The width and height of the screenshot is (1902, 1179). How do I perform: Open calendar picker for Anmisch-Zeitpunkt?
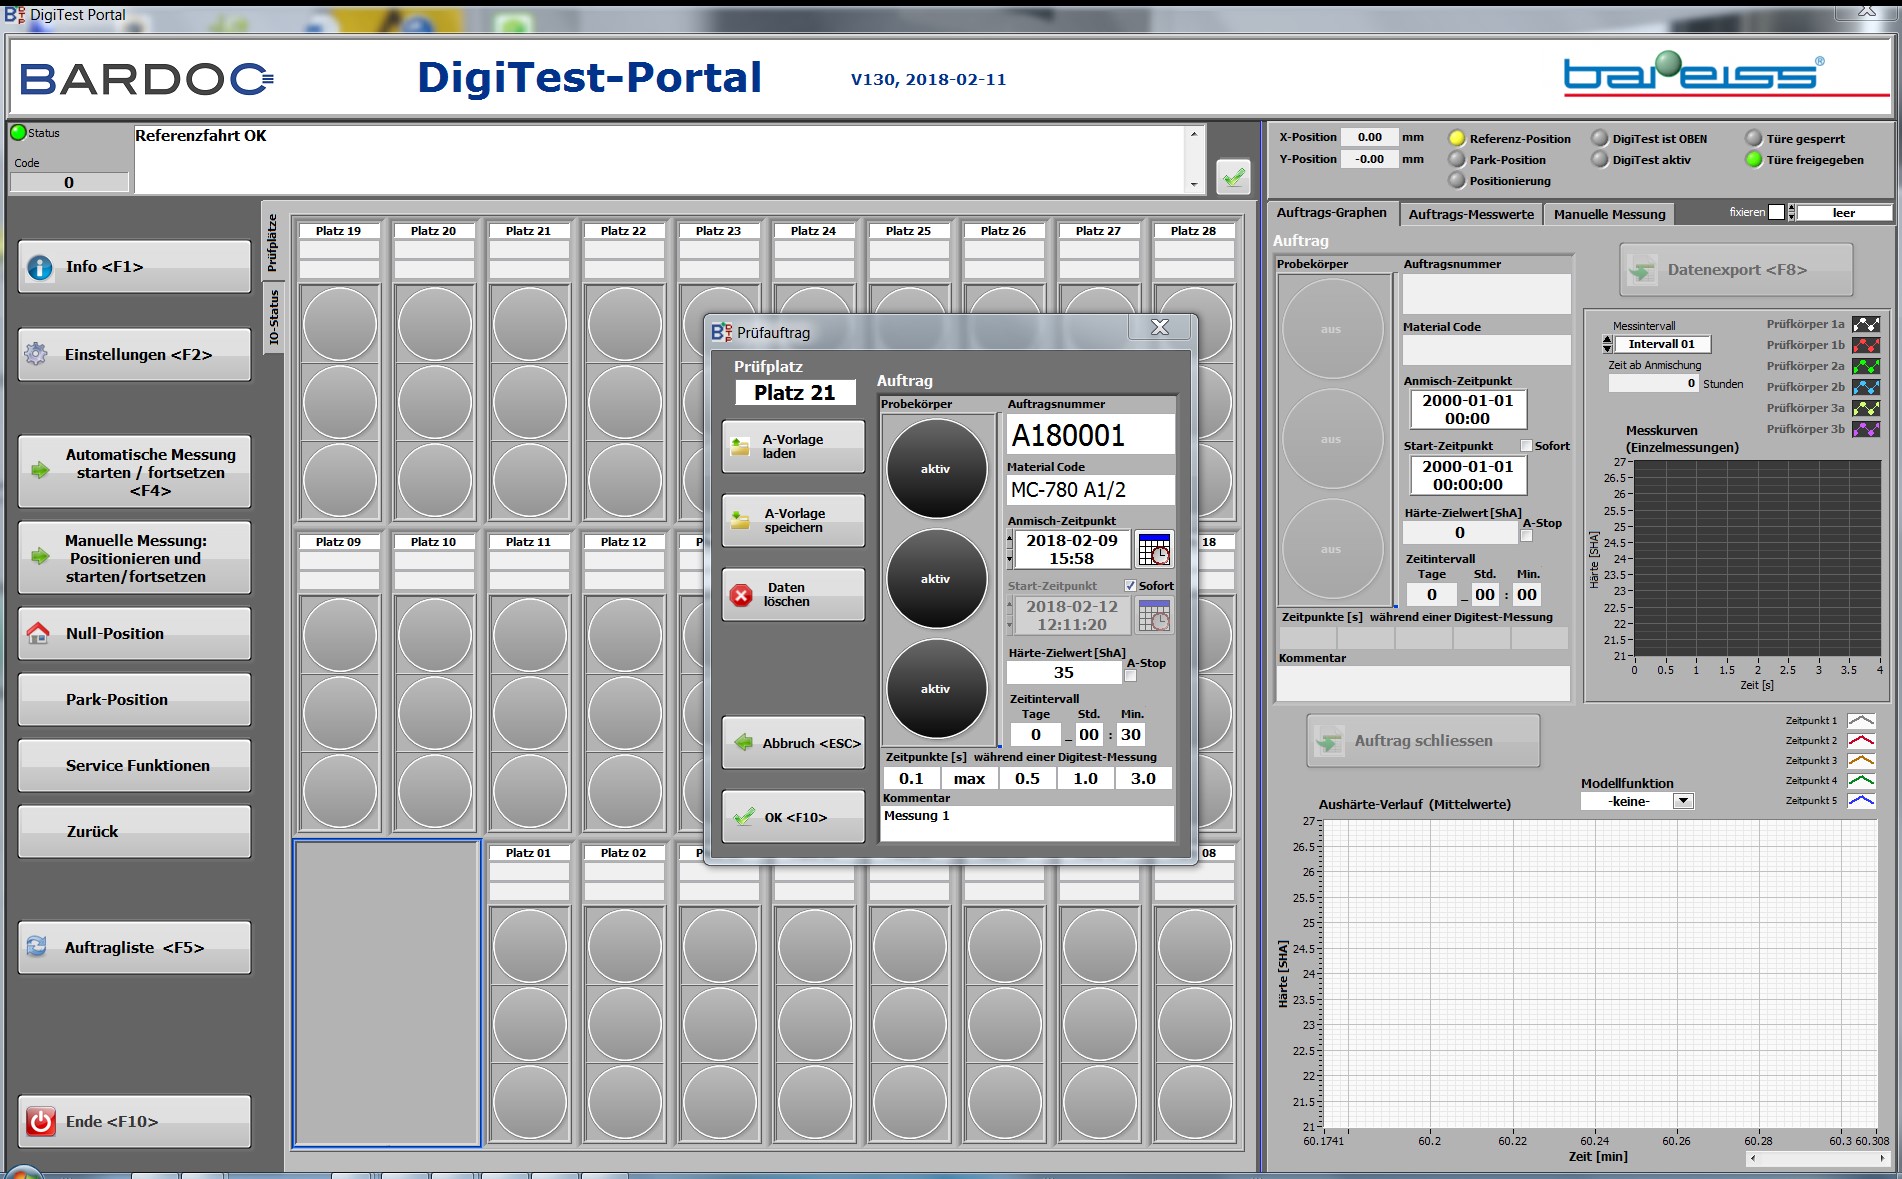(1154, 549)
